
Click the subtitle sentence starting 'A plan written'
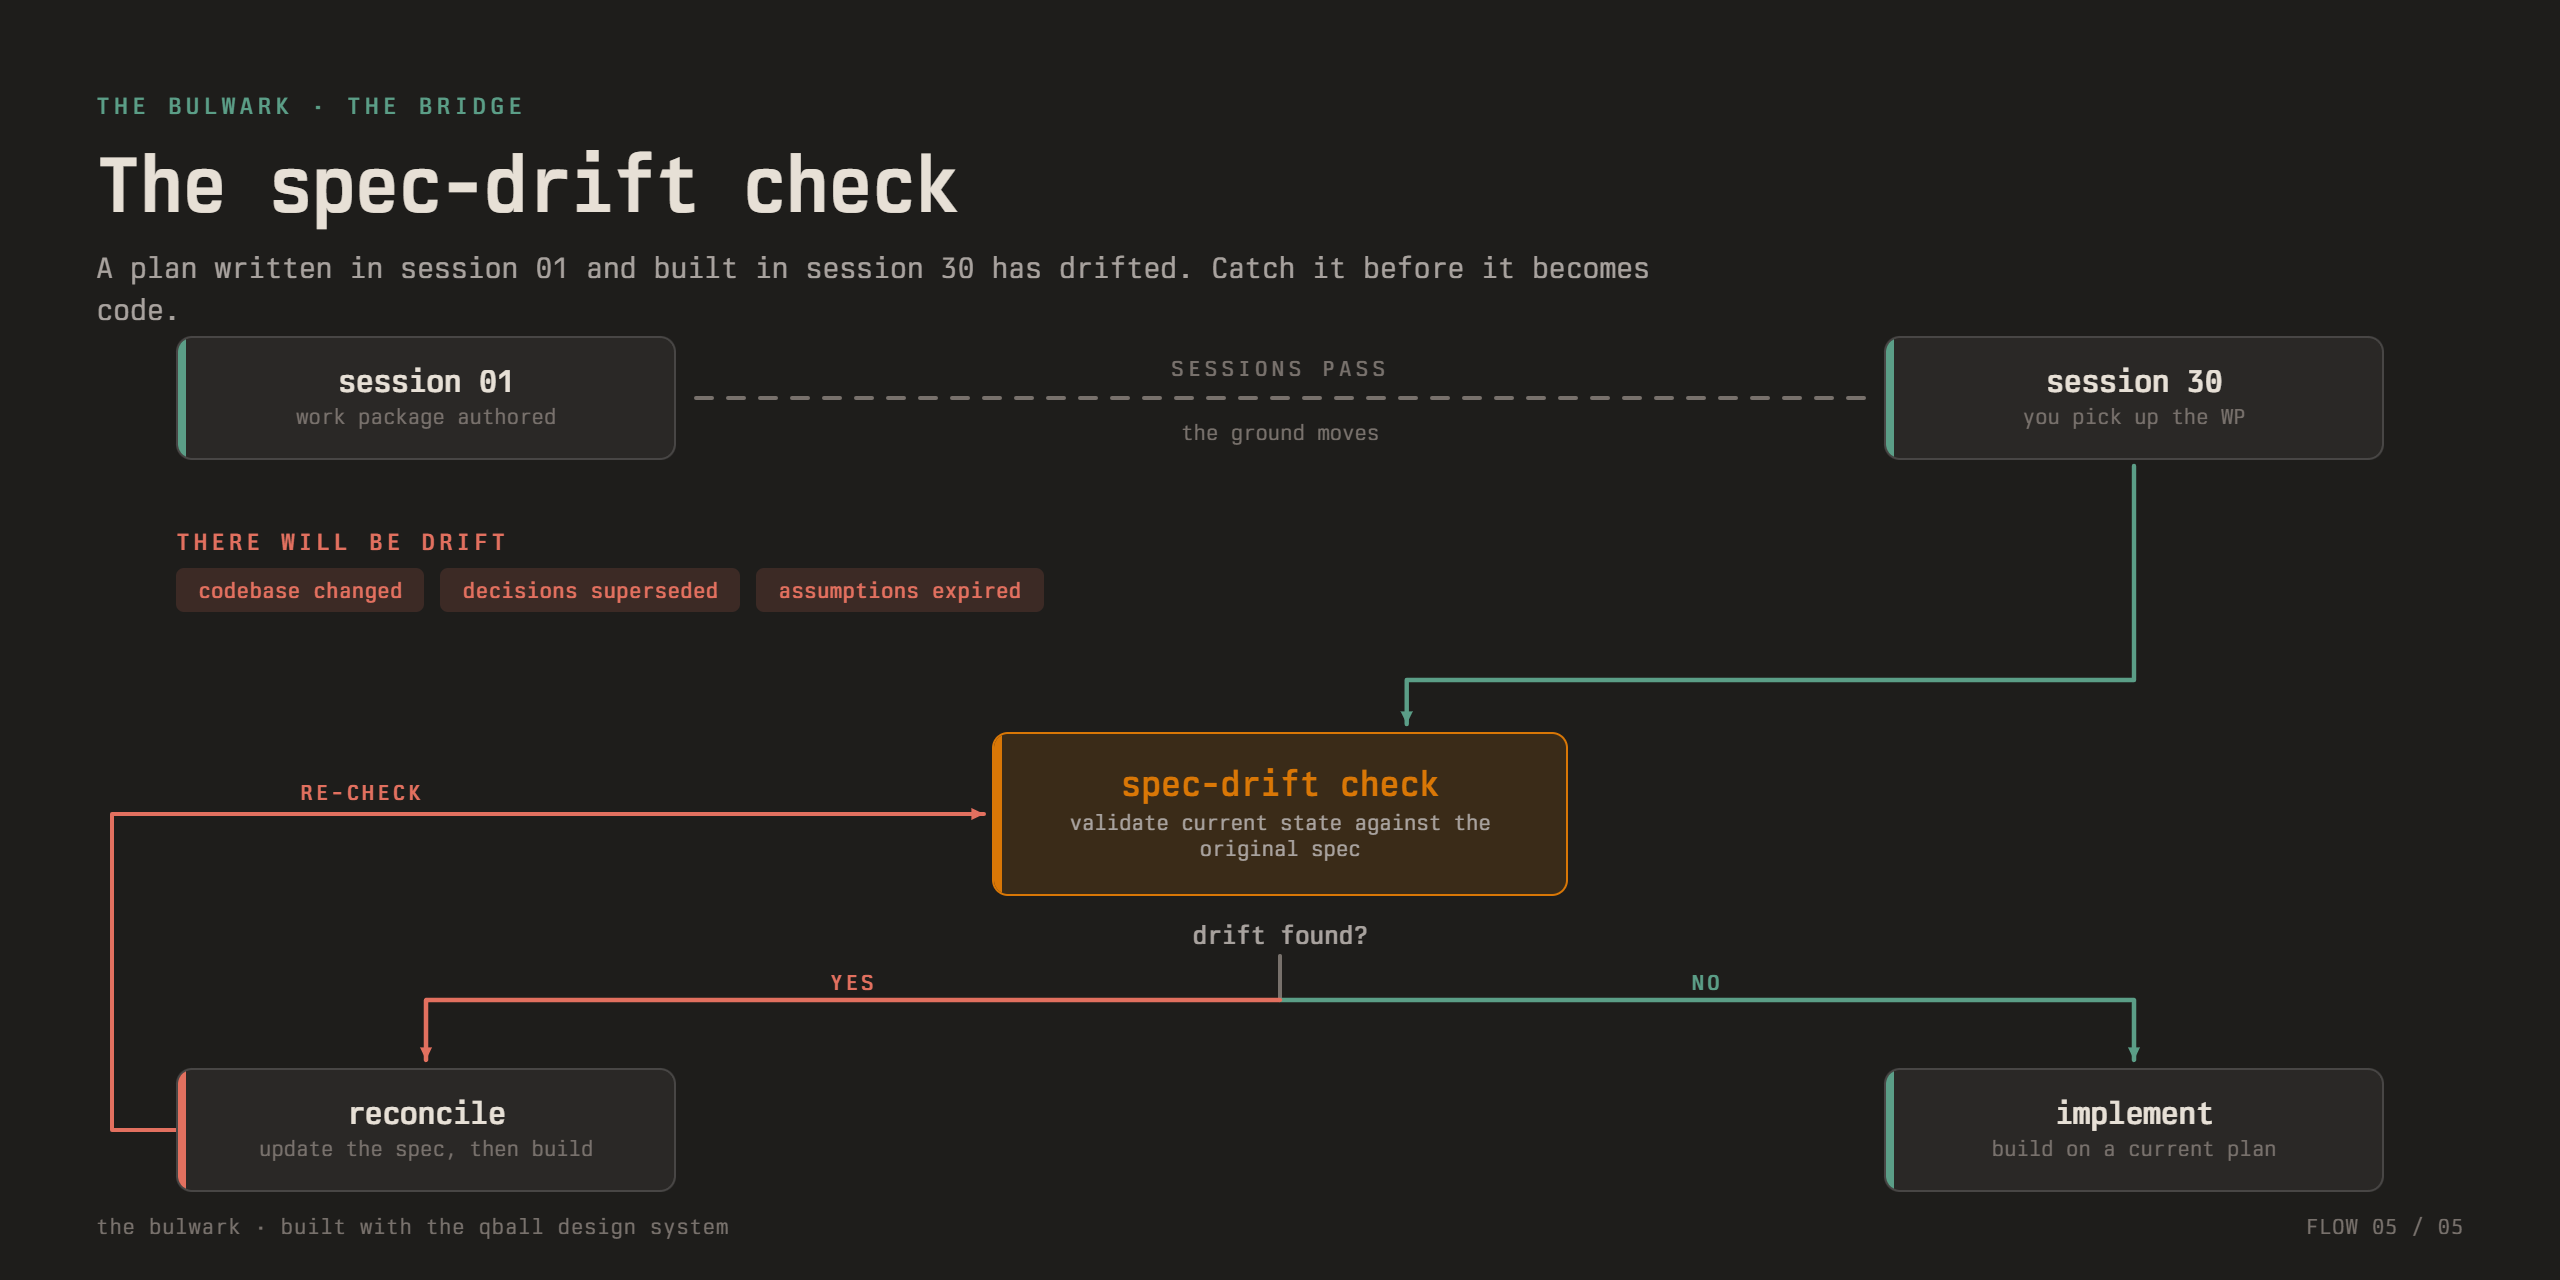click(873, 289)
